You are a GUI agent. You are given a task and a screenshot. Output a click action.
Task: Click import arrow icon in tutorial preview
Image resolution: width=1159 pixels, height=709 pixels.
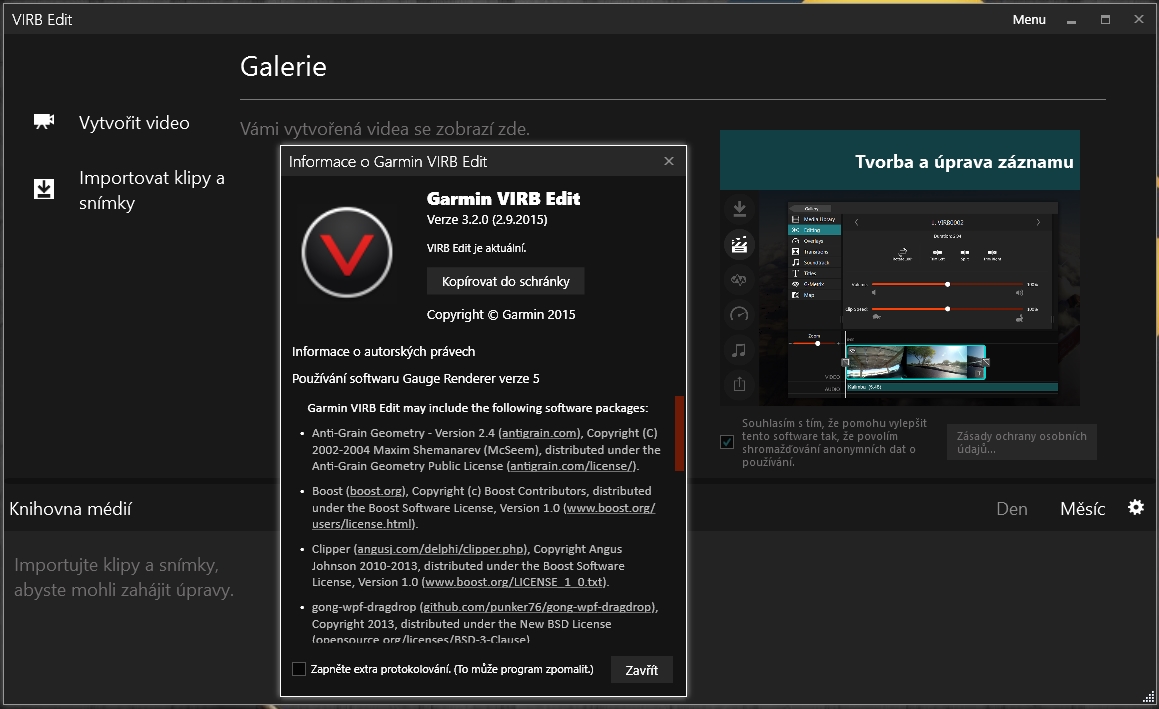pos(739,209)
